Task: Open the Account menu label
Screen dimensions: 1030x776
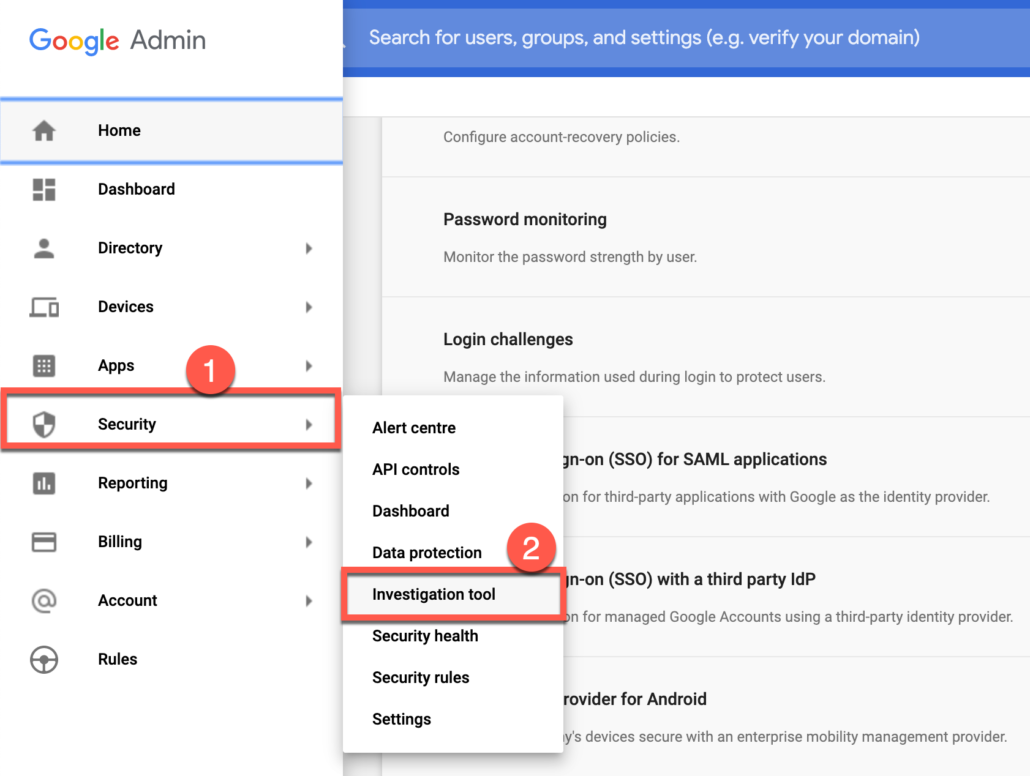Action: 127,601
